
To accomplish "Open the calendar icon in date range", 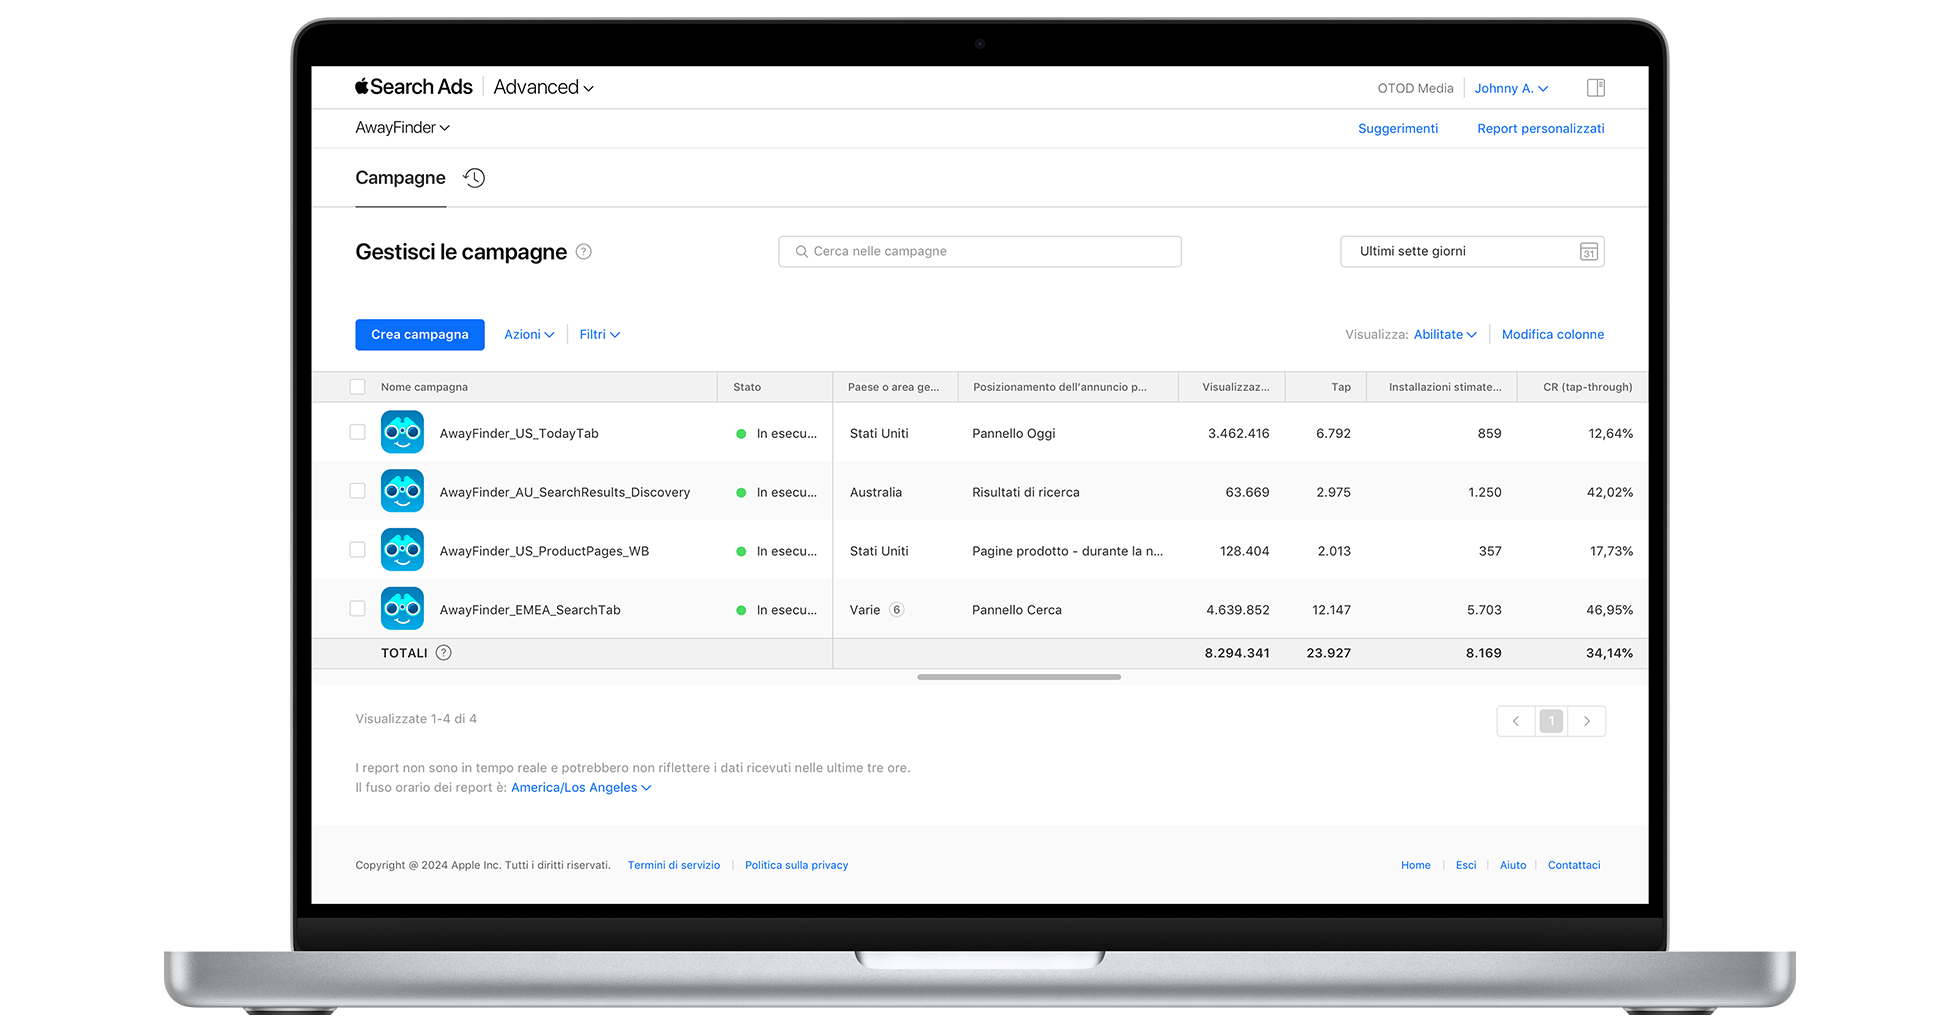I will (x=1589, y=252).
